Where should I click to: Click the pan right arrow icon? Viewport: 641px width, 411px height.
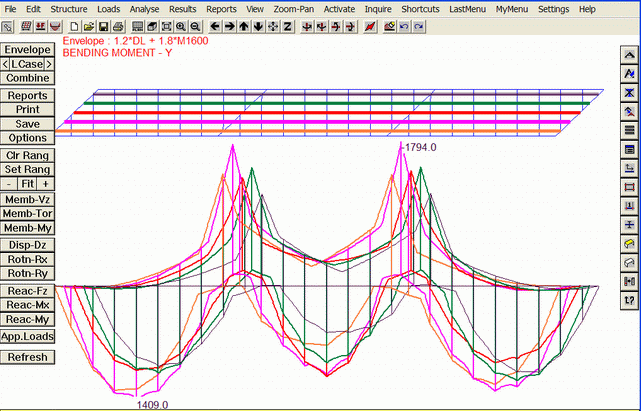pos(229,27)
